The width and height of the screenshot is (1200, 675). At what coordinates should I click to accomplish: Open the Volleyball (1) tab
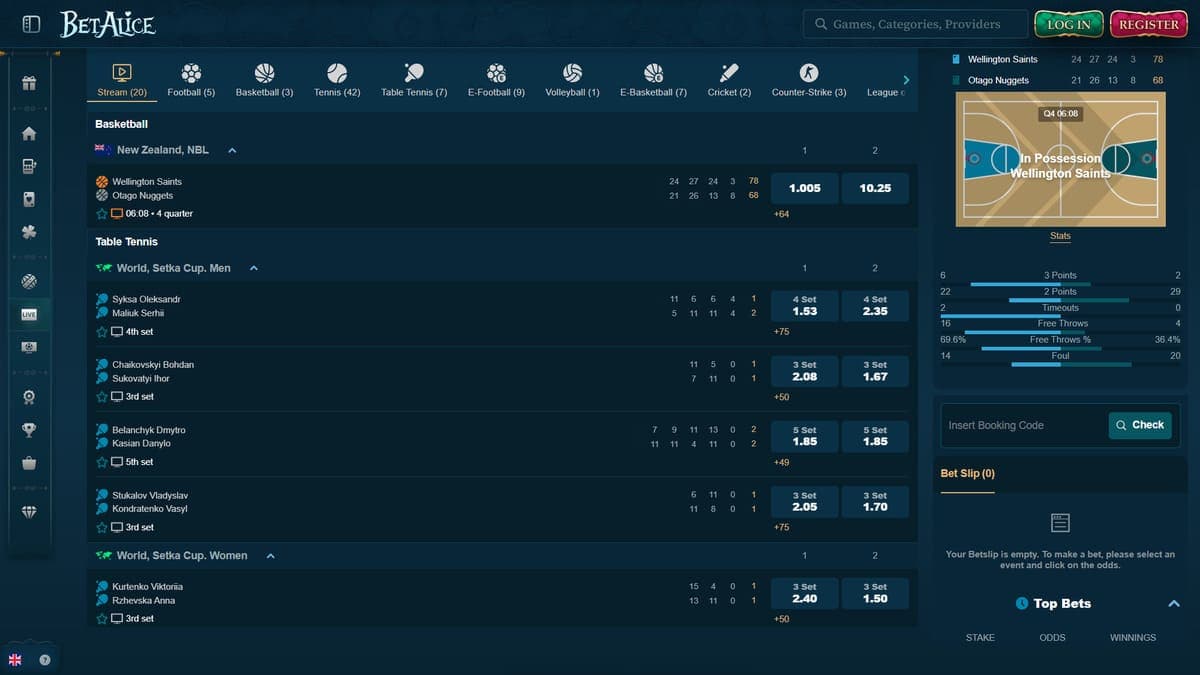572,80
